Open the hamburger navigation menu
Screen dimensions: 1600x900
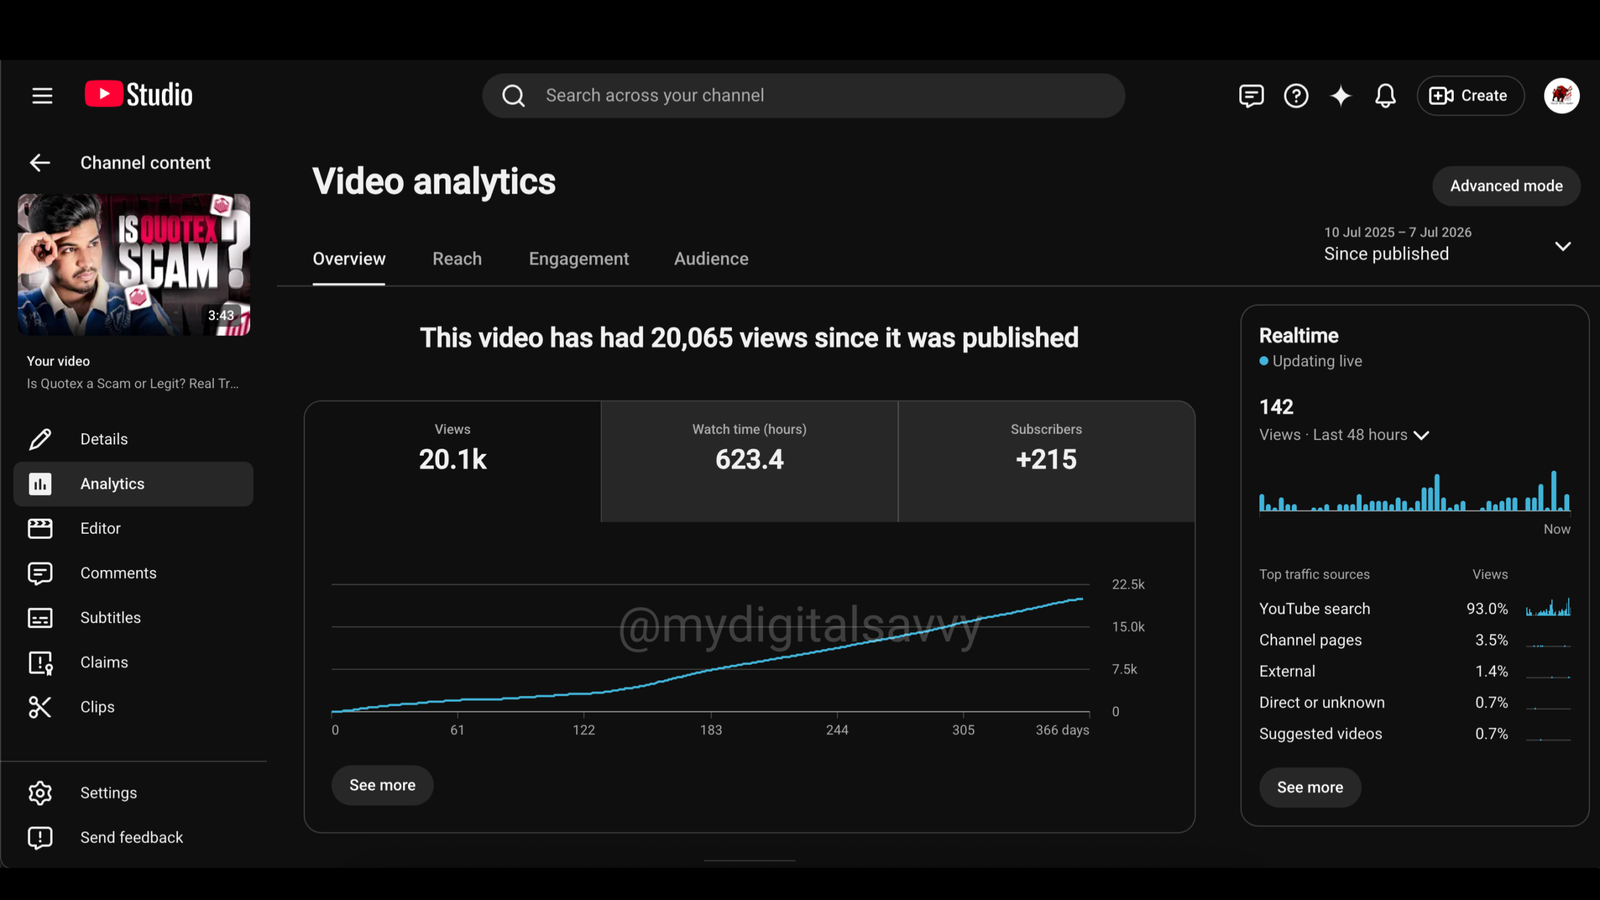(42, 96)
